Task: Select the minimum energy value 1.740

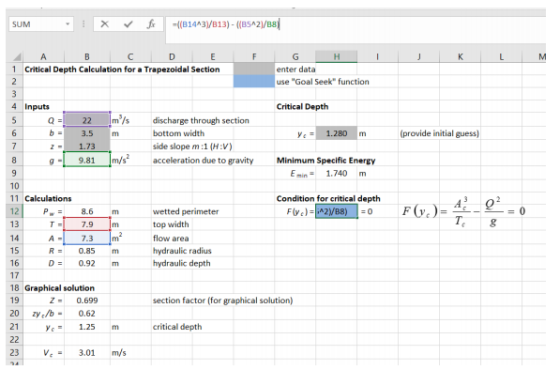Action: (x=336, y=174)
